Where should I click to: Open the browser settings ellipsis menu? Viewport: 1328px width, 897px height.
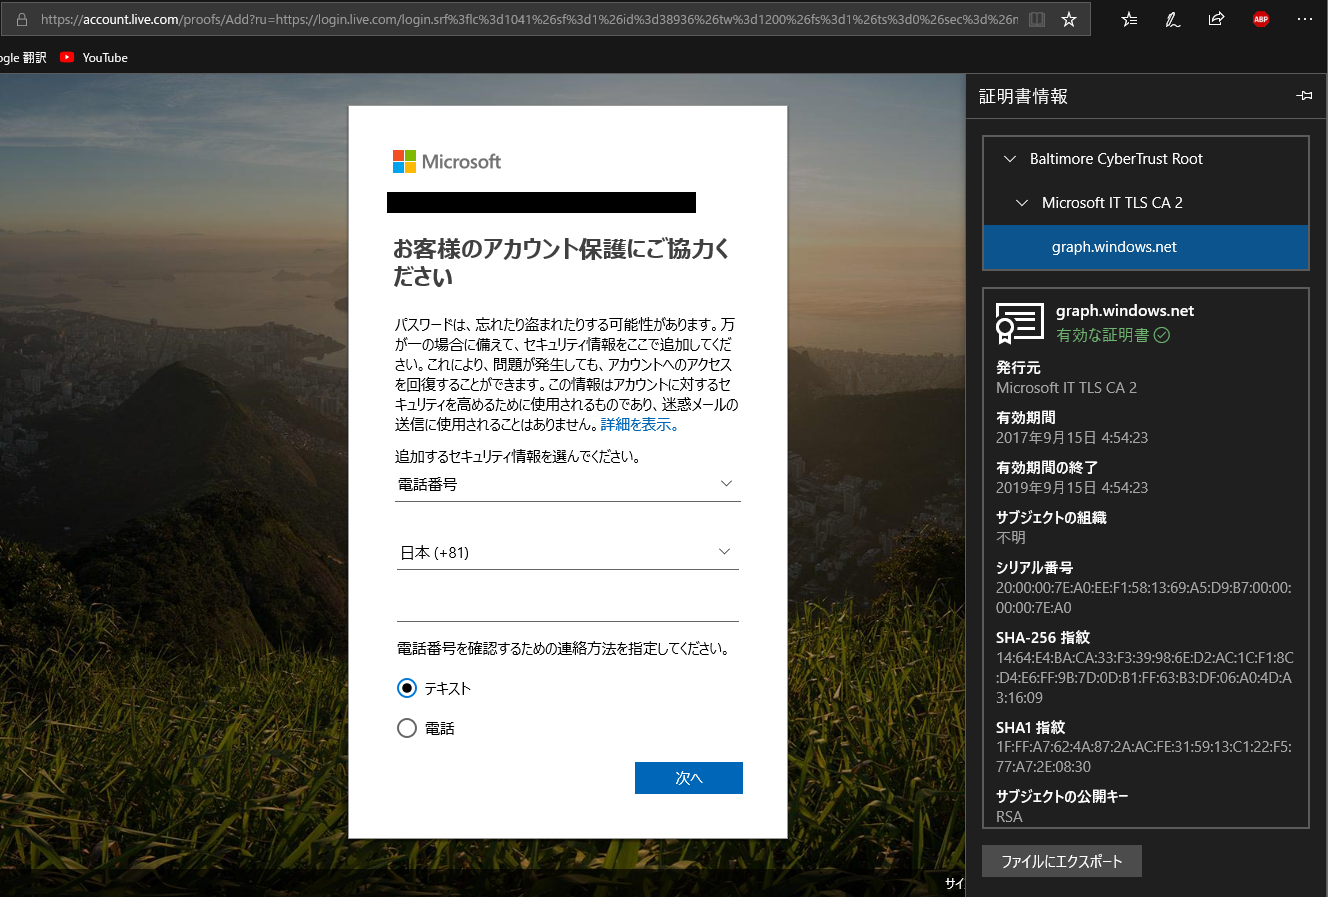click(x=1304, y=19)
